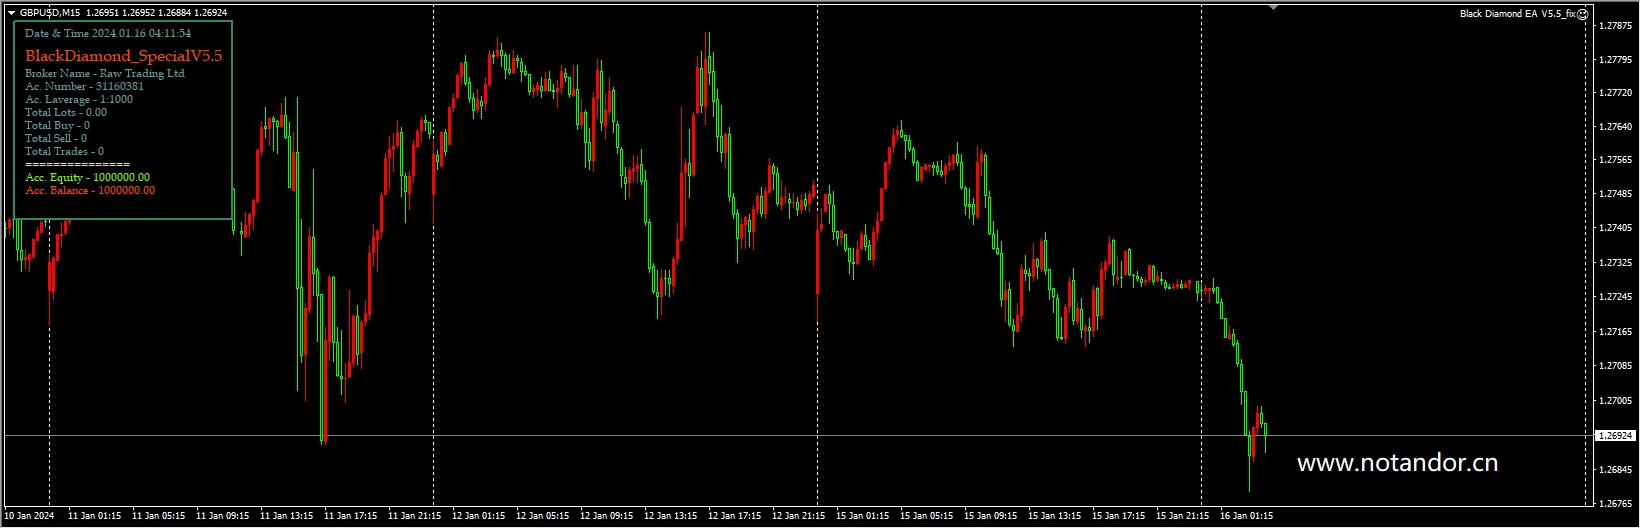Click the 1.27565 price scale label

tap(1616, 160)
